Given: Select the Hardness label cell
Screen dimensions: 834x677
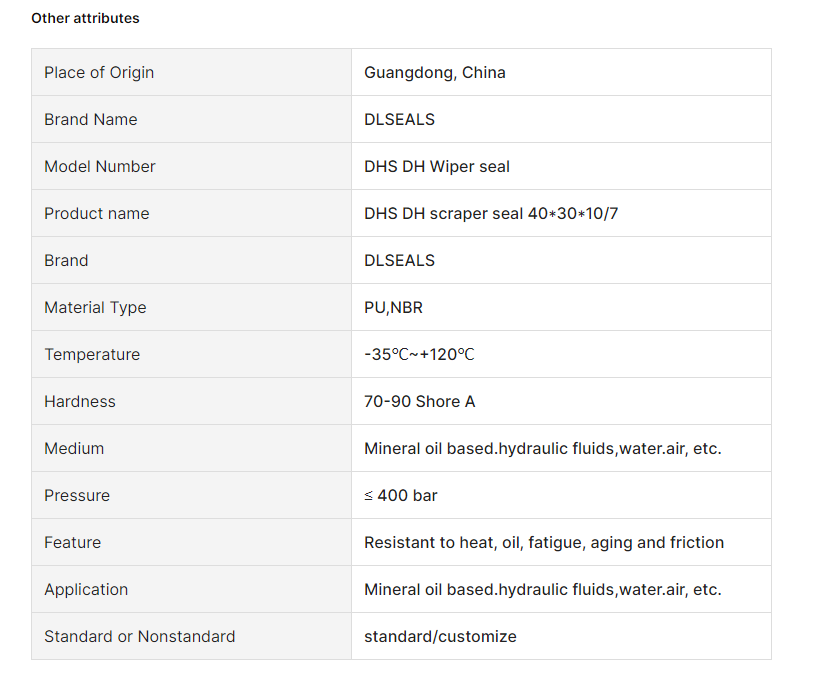Looking at the screenshot, I should pos(191,401).
